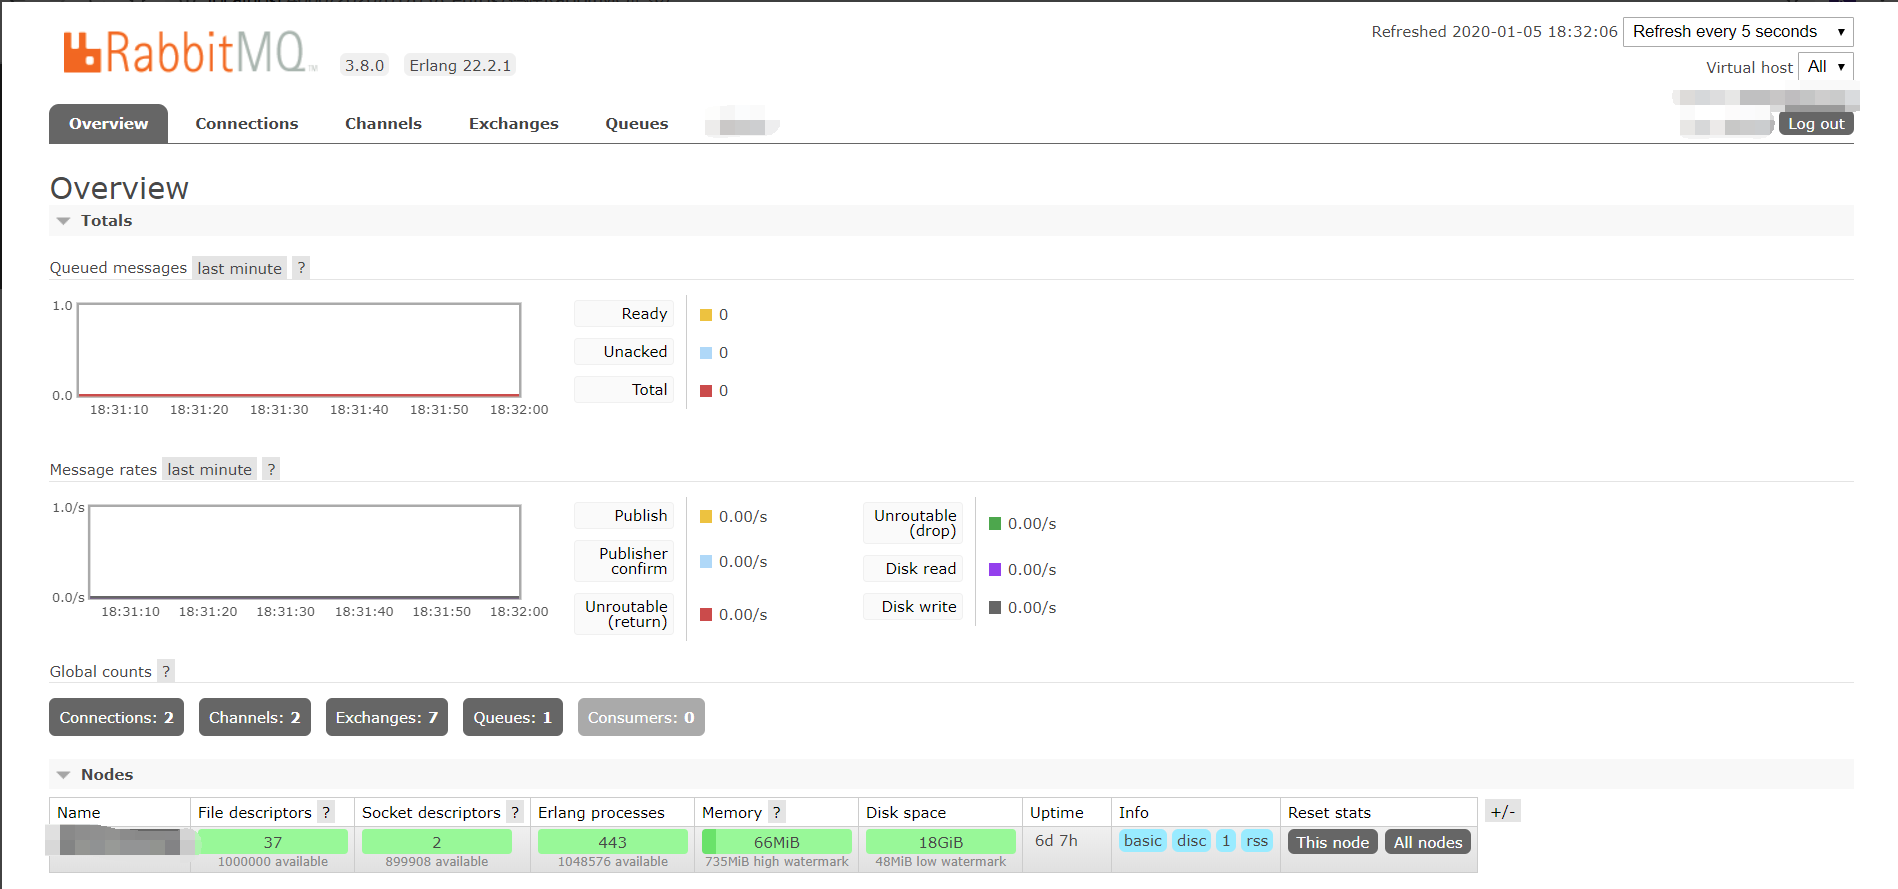This screenshot has width=1898, height=889.
Task: Click the yellow Ready color swatch
Action: (x=706, y=315)
